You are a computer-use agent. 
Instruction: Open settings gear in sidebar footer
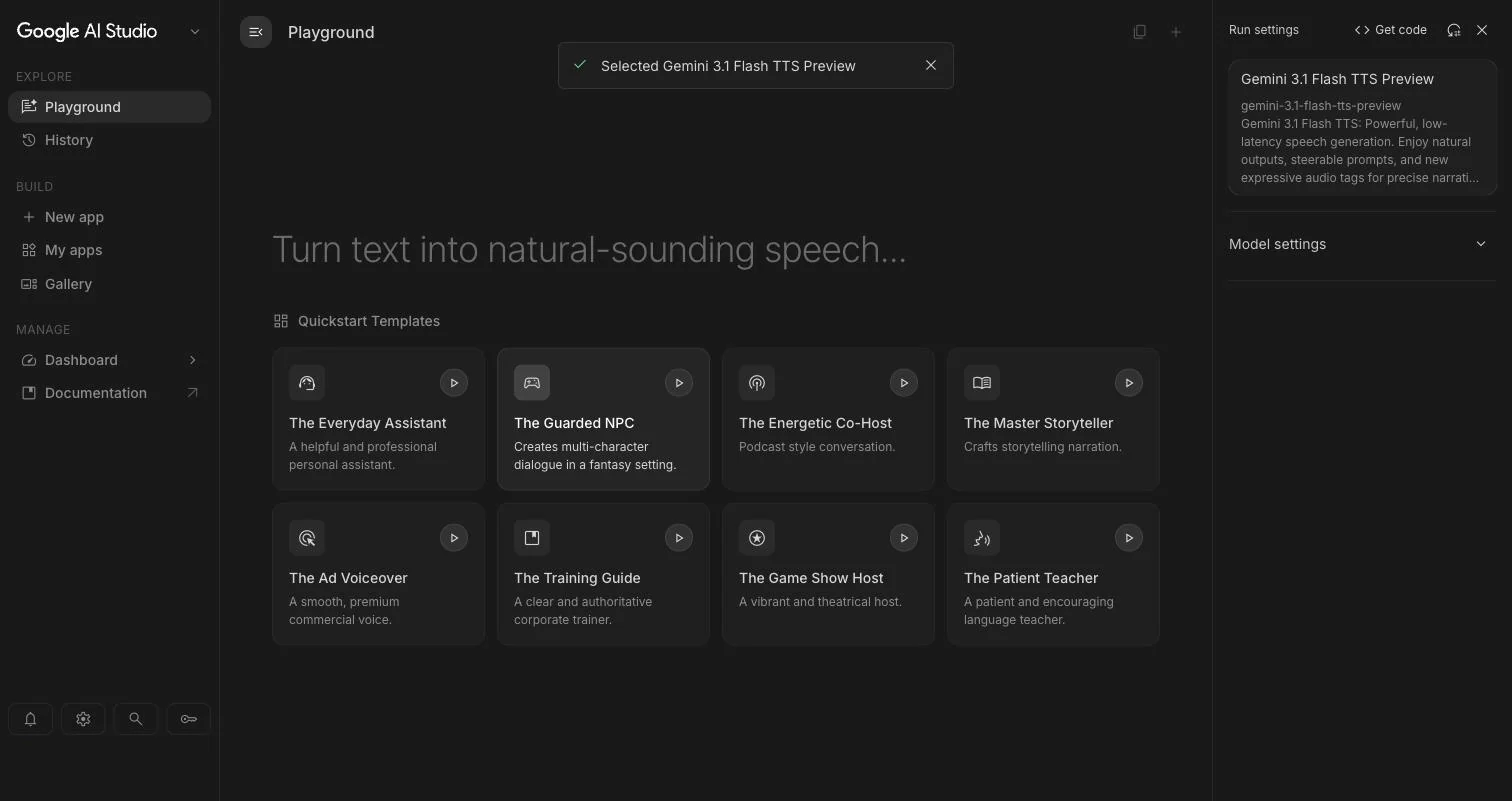83,719
